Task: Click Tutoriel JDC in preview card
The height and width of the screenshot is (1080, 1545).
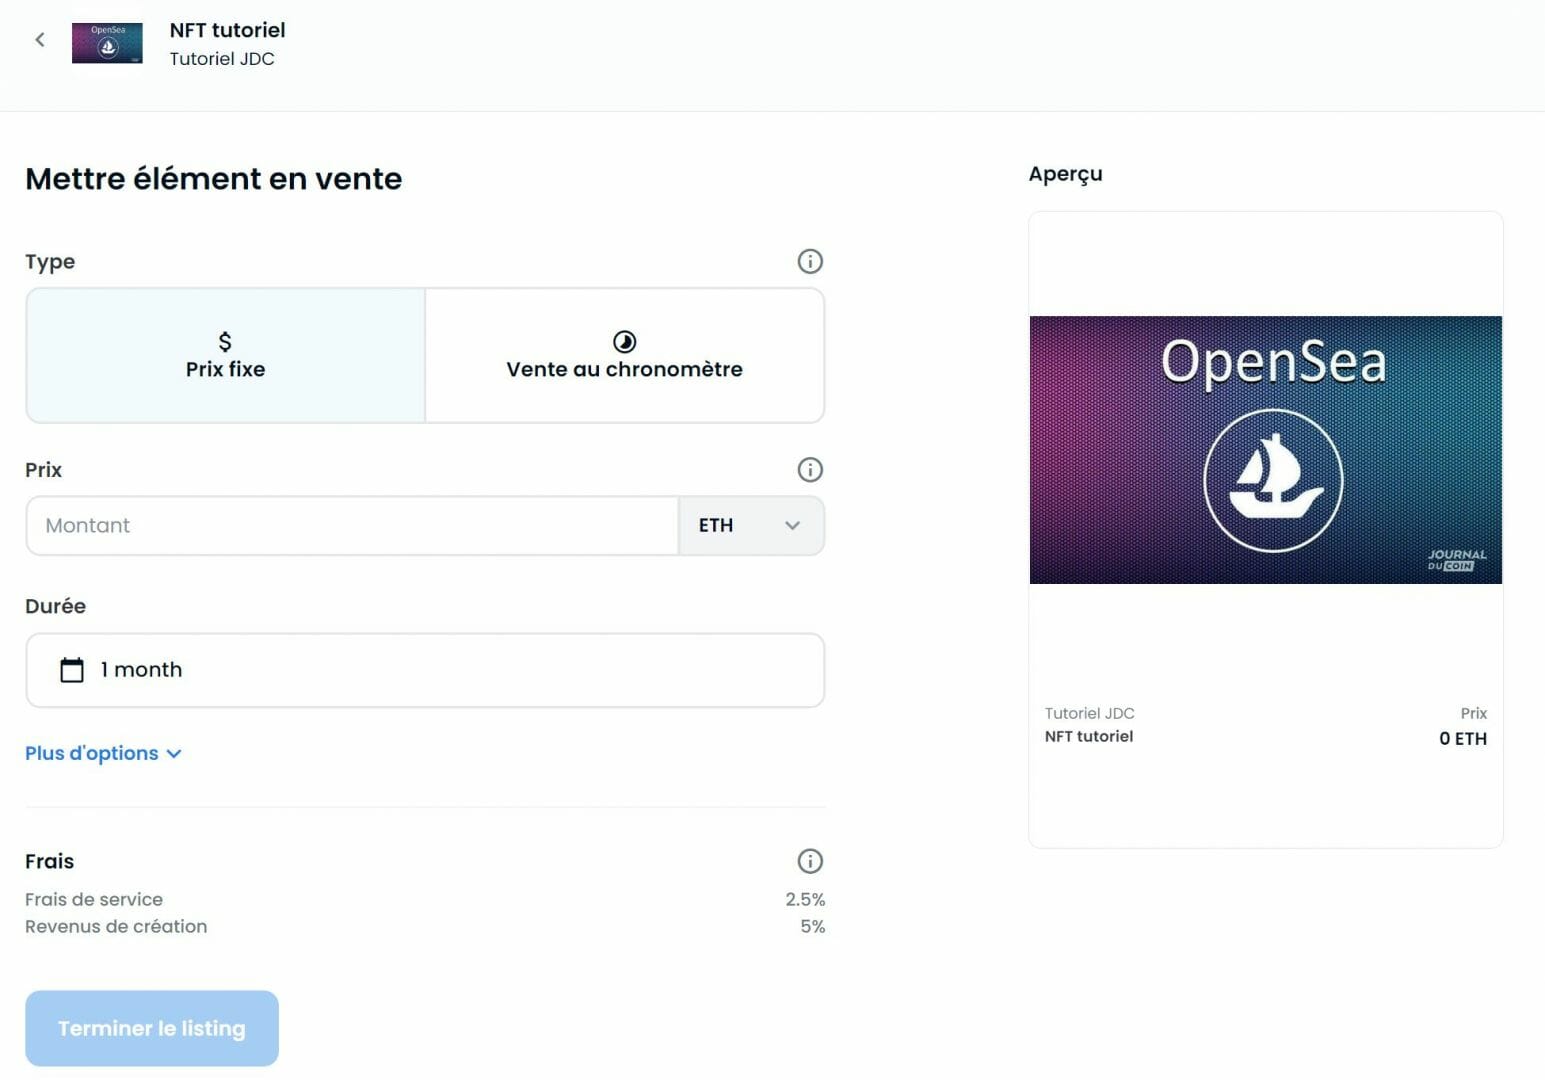Action: coord(1090,713)
